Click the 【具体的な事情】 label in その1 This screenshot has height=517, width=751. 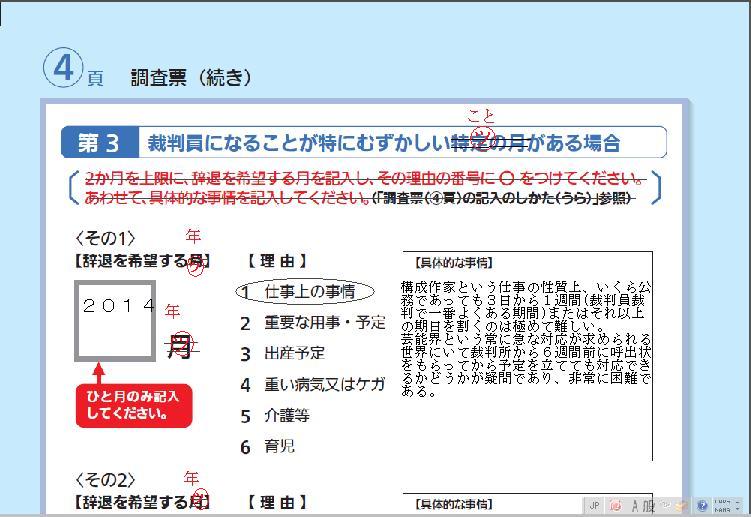point(454,263)
